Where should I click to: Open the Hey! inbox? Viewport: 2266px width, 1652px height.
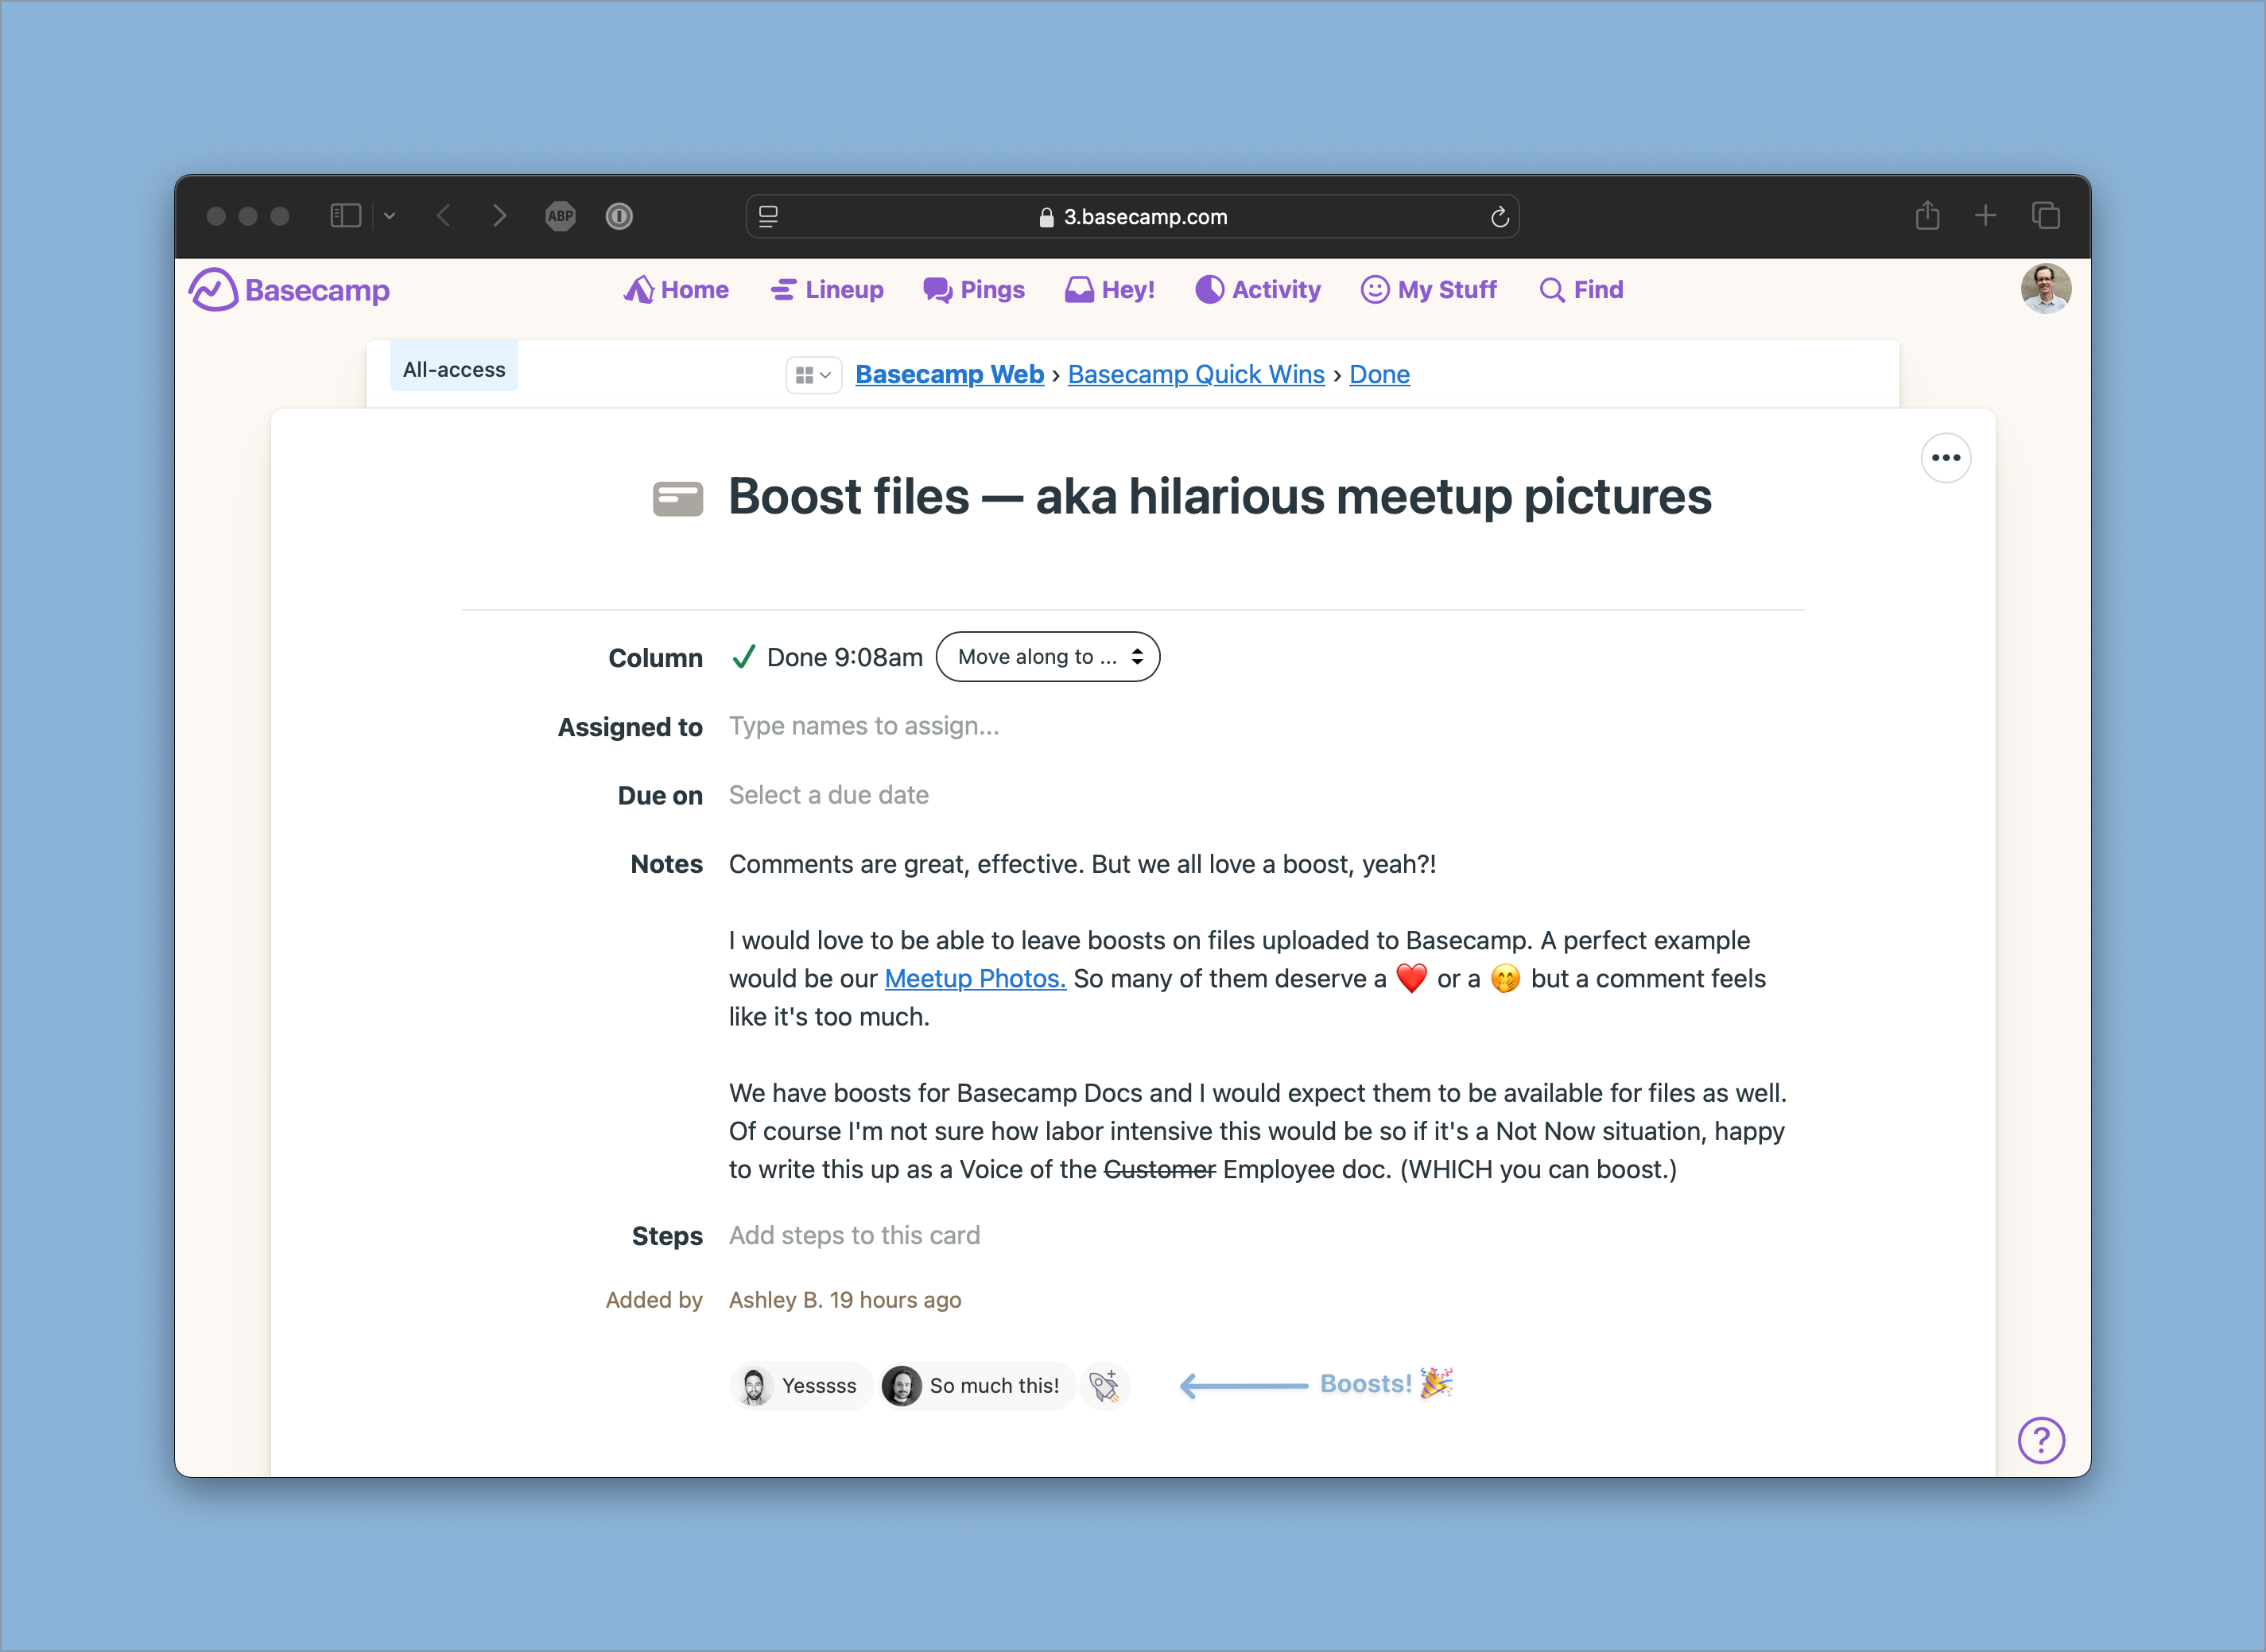(x=1110, y=290)
